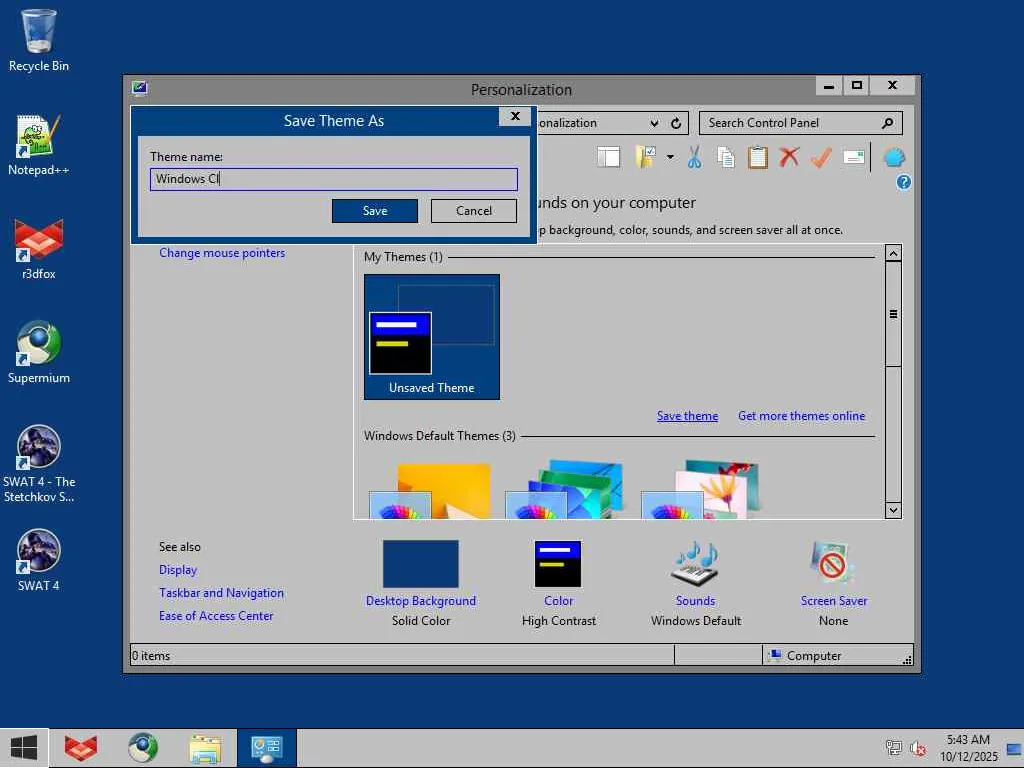Click the Theme name text field
Screen dimensions: 1024x768
click(x=334, y=179)
